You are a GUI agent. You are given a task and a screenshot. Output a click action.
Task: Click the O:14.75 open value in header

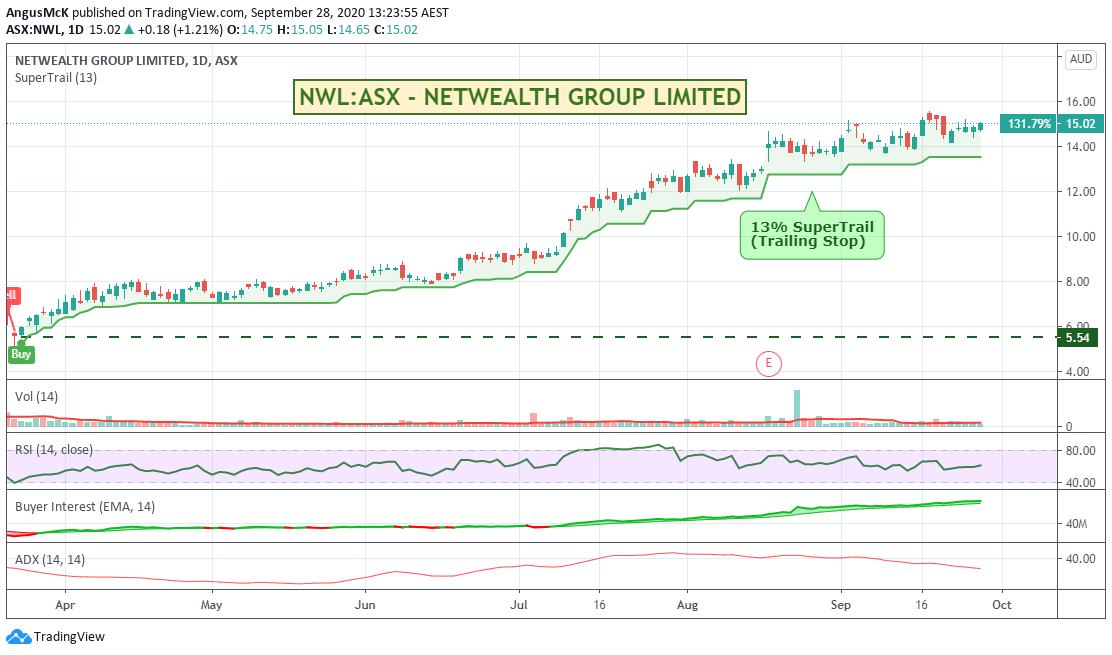tap(250, 30)
